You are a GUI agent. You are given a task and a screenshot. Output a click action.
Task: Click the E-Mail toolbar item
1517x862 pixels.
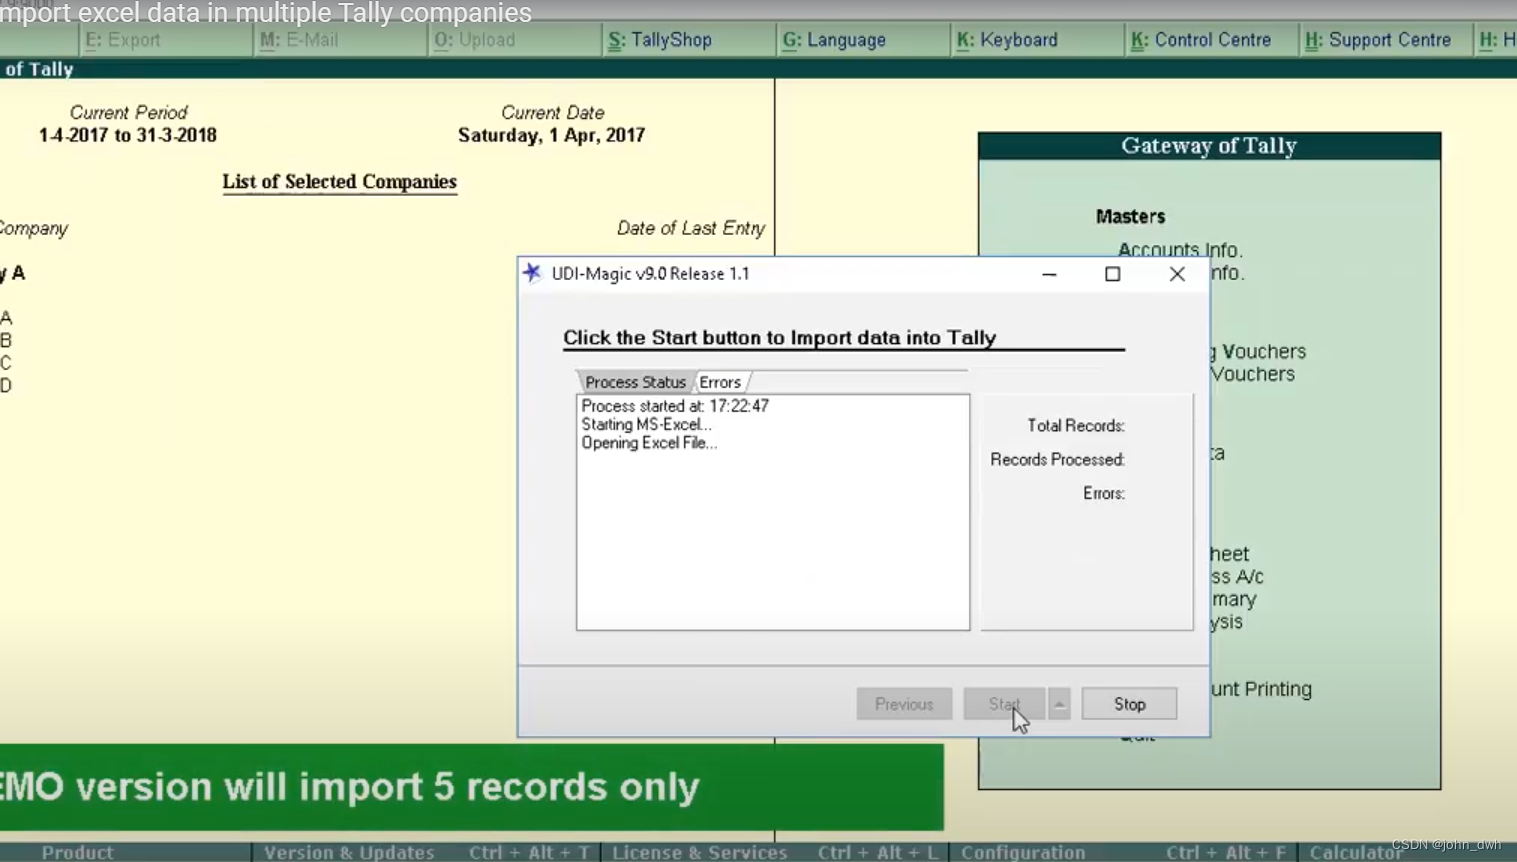pyautogui.click(x=299, y=40)
